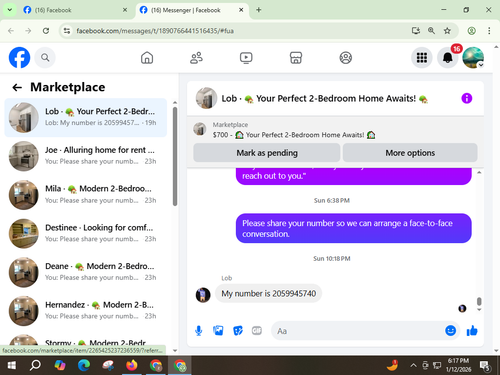500x375 pixels.
Task: Click the conversation list scrollbar
Action: [175, 157]
